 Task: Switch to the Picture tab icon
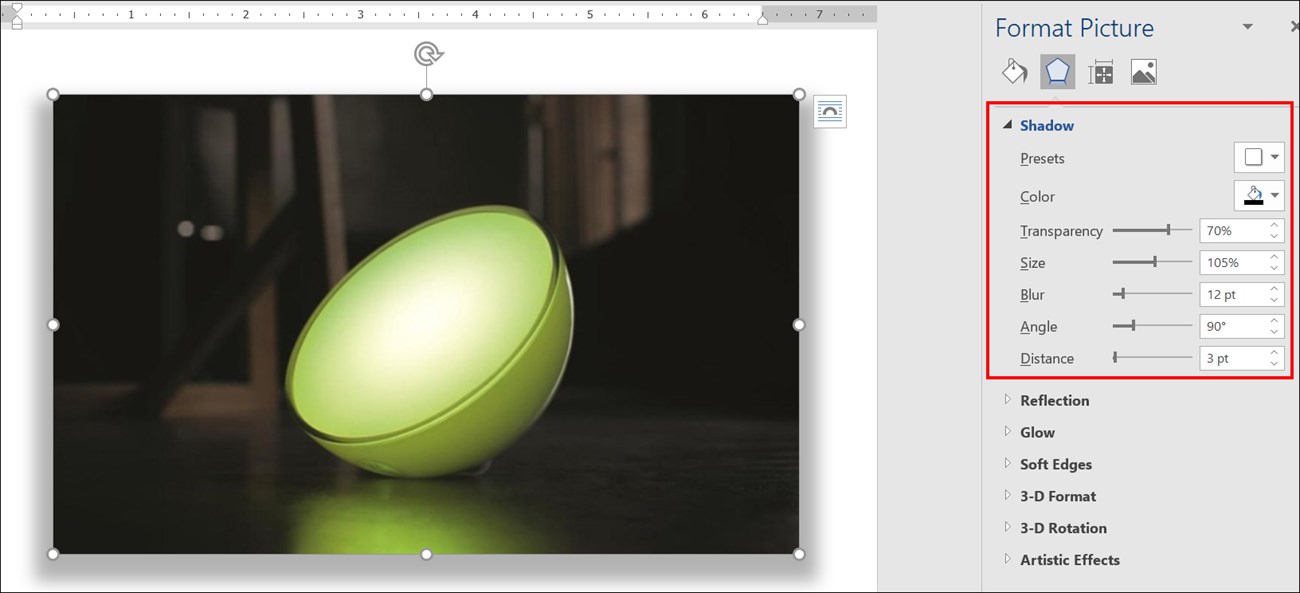click(x=1144, y=72)
